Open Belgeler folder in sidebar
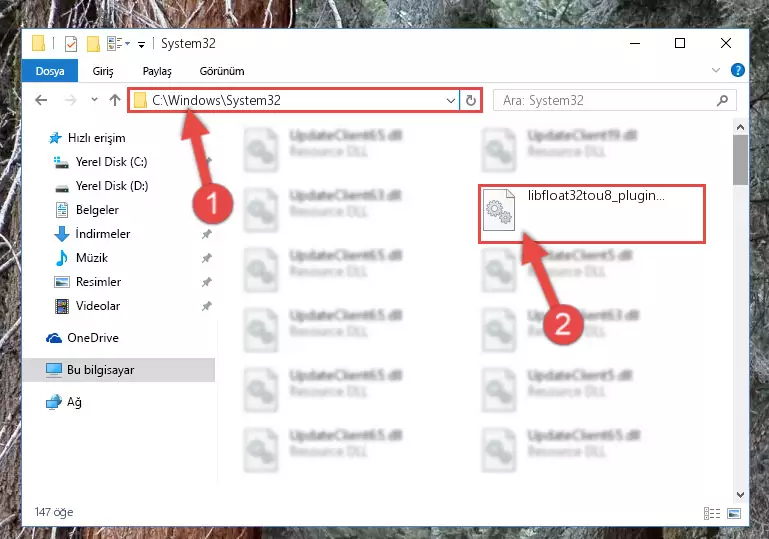Screen dimensions: 769x539 [x=97, y=210]
